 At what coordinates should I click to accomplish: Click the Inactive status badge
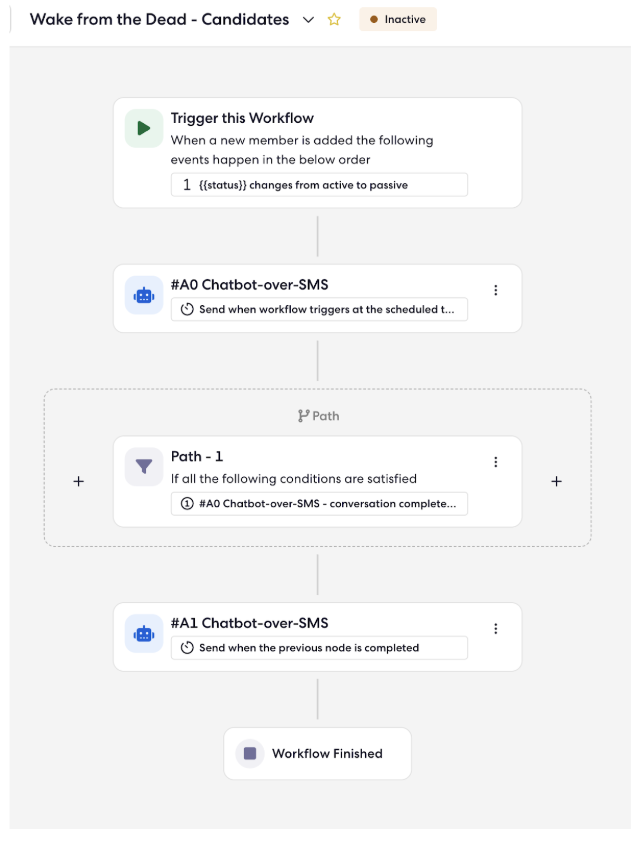pos(398,19)
